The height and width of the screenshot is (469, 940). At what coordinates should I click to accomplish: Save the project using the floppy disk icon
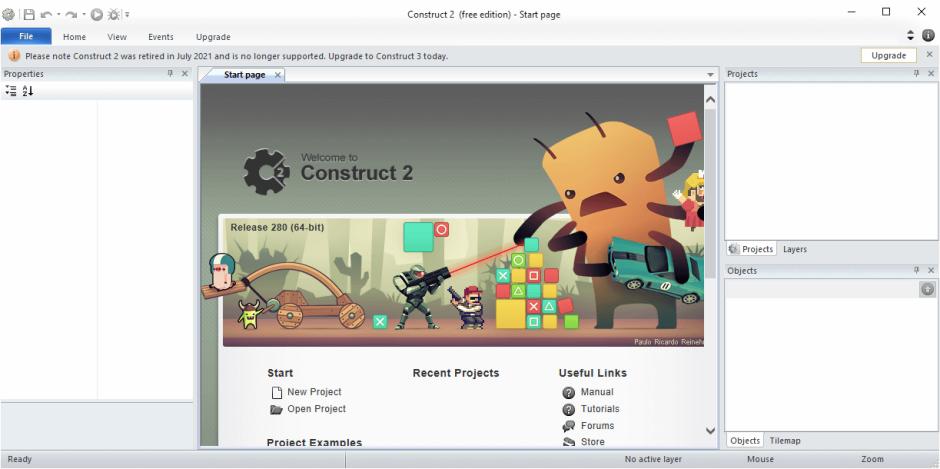pos(28,14)
